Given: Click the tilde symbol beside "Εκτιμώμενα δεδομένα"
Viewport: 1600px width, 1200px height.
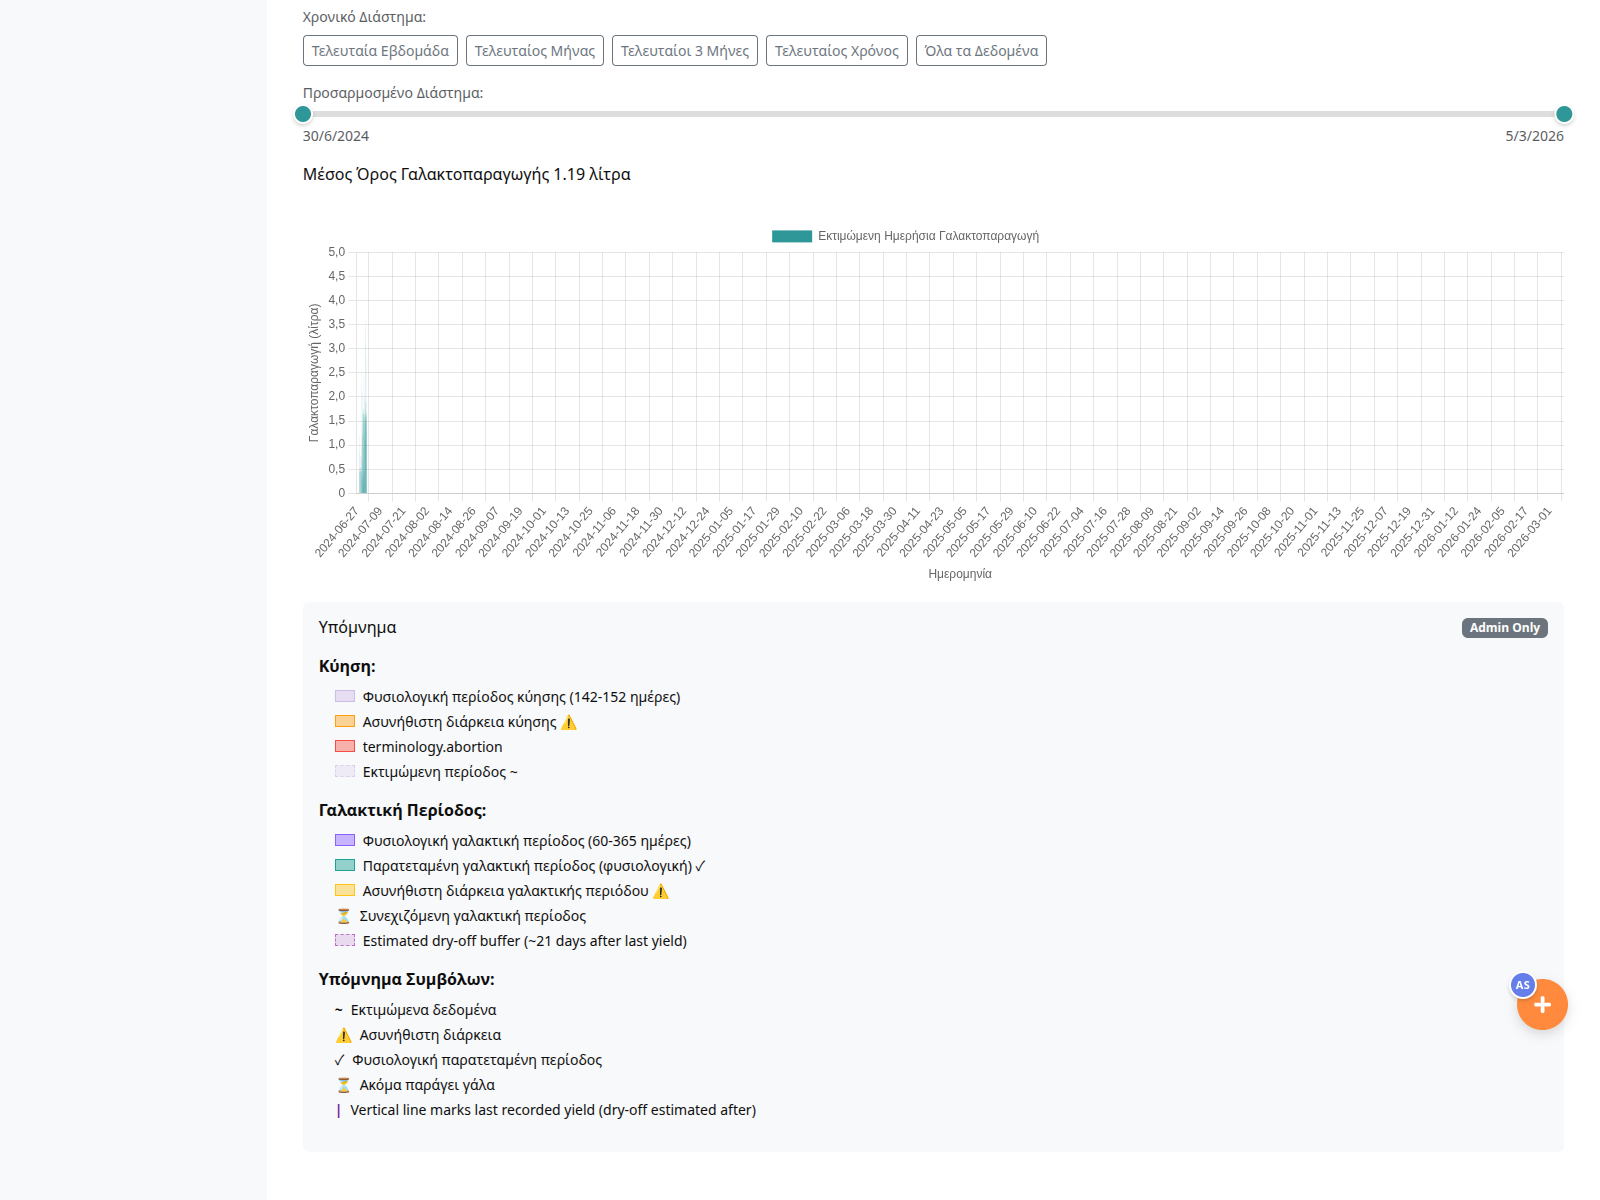Looking at the screenshot, I should coord(340,1010).
